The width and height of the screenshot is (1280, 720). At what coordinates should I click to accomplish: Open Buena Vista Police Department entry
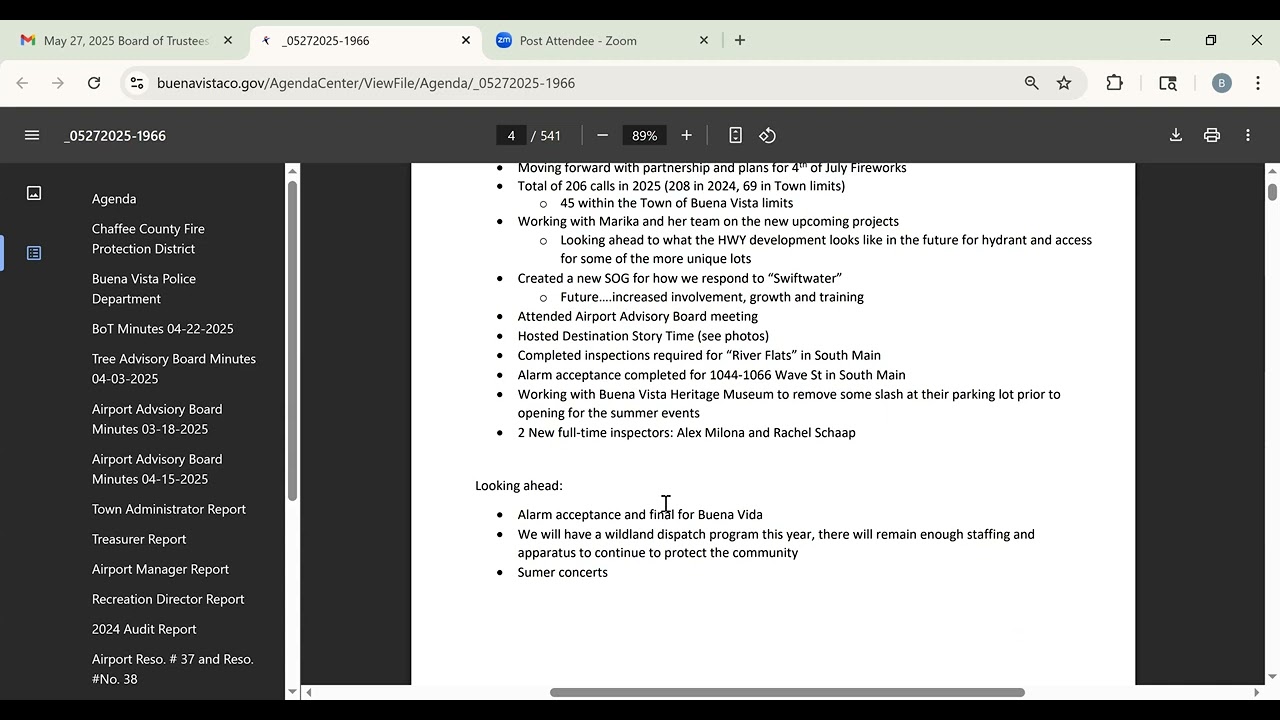pyautogui.click(x=144, y=289)
